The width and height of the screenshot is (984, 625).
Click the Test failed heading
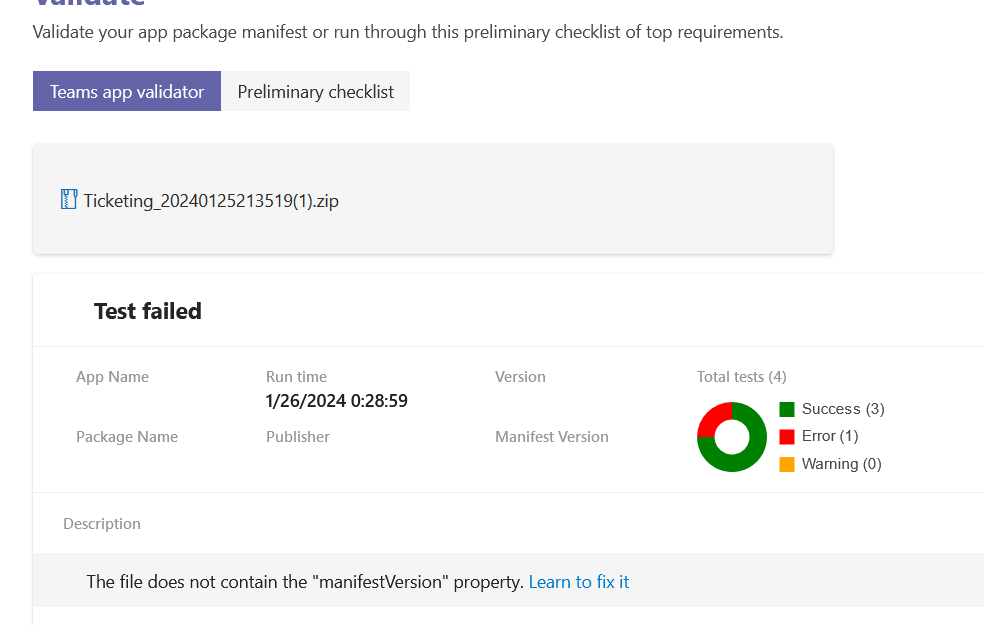[x=148, y=311]
